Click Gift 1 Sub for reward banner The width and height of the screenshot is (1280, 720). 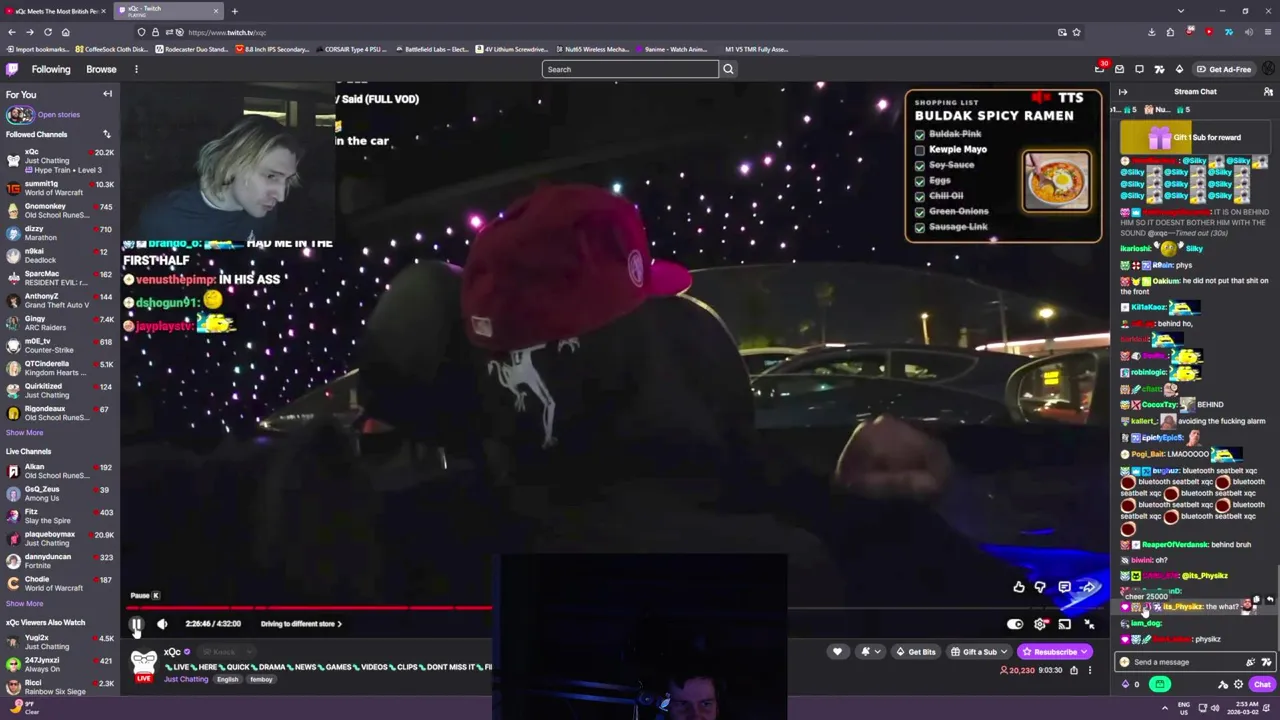1195,137
